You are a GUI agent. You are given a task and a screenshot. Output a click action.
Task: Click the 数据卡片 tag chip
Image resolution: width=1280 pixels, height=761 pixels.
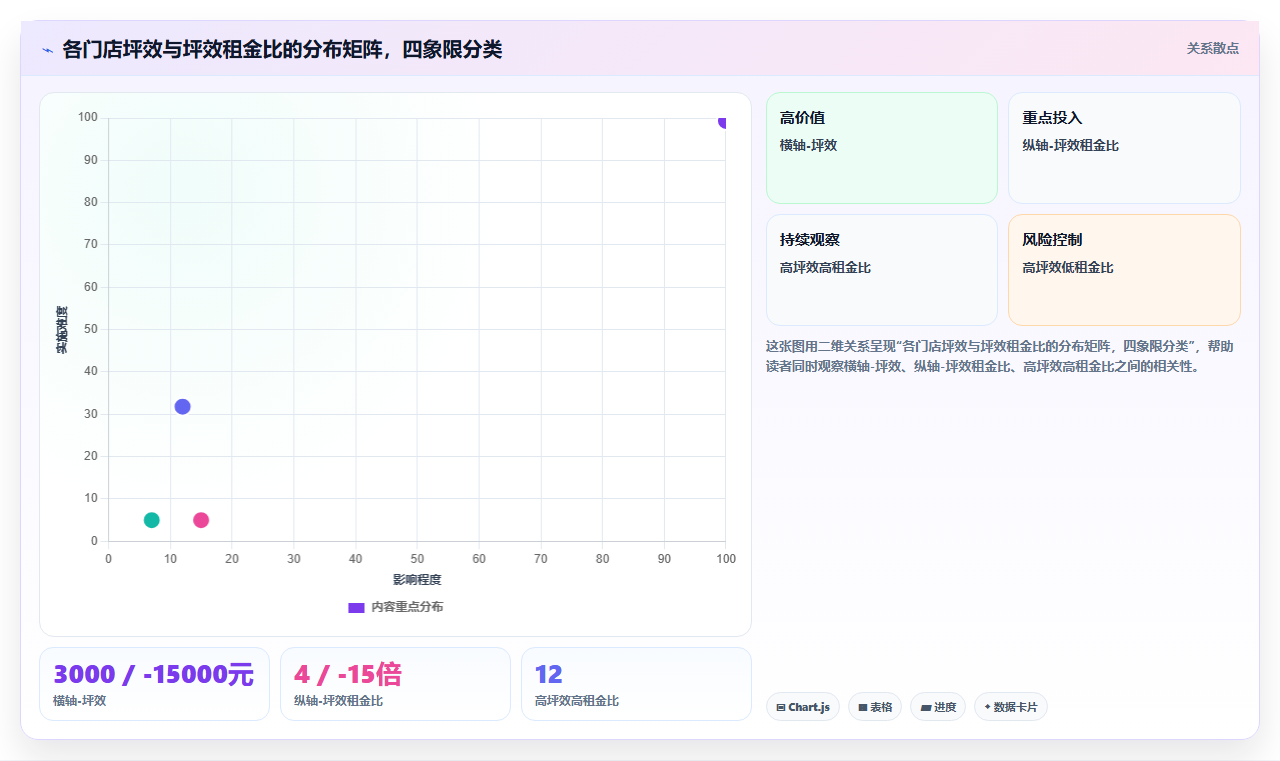[1011, 707]
